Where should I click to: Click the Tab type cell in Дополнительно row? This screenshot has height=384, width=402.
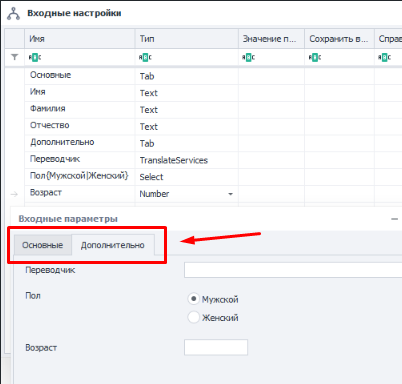tap(187, 143)
